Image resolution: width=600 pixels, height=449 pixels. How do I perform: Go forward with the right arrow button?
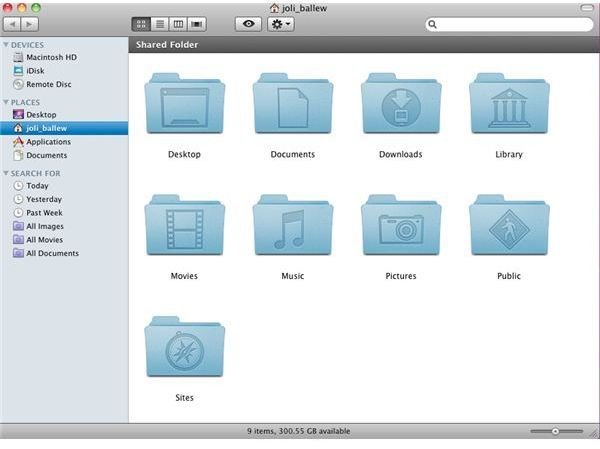[29, 24]
